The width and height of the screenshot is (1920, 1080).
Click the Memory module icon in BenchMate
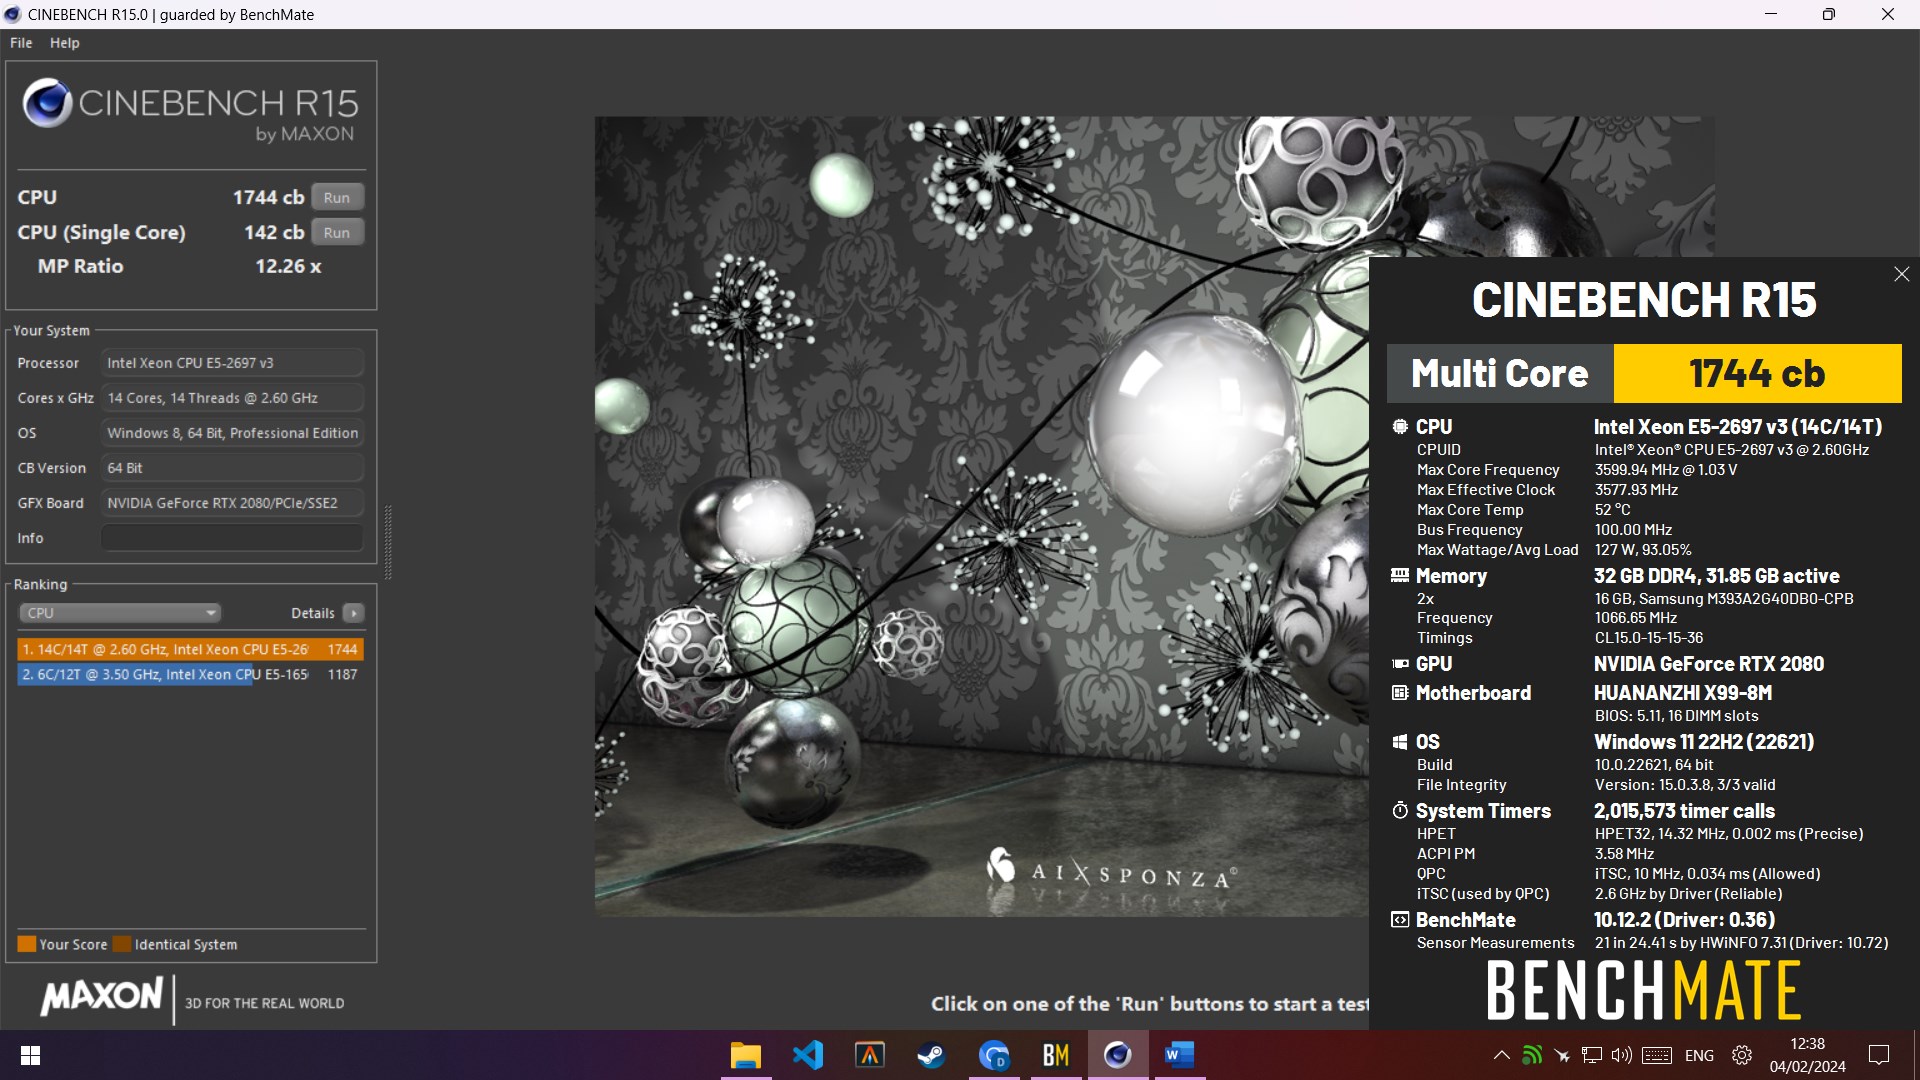1400,576
